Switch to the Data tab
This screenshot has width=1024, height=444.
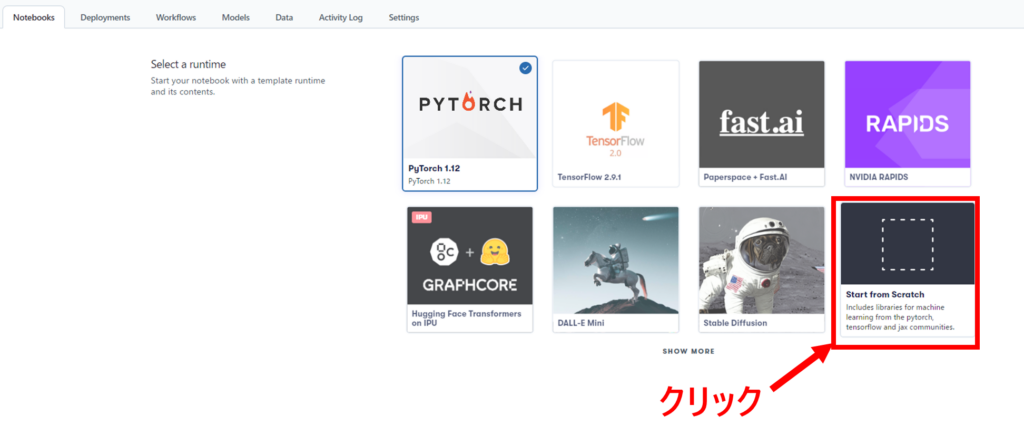pos(284,17)
